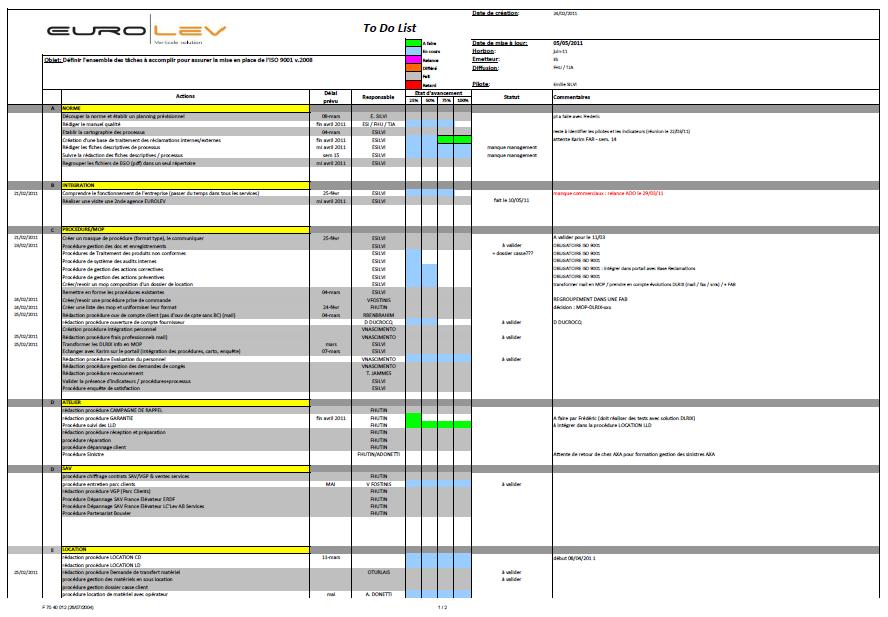The image size is (888, 617).
Task: Click the "Objet" description line about ISO 9001
Action: (178, 59)
